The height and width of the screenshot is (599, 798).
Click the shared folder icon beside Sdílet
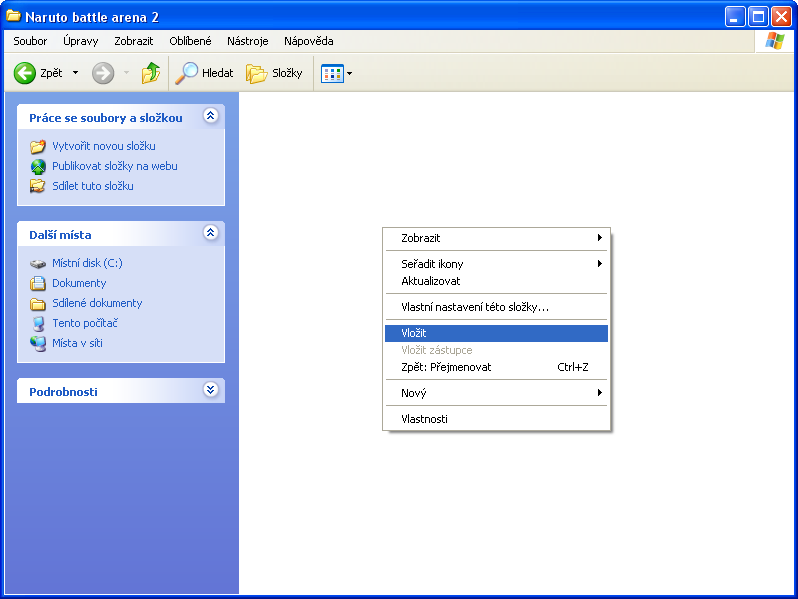pyautogui.click(x=38, y=186)
